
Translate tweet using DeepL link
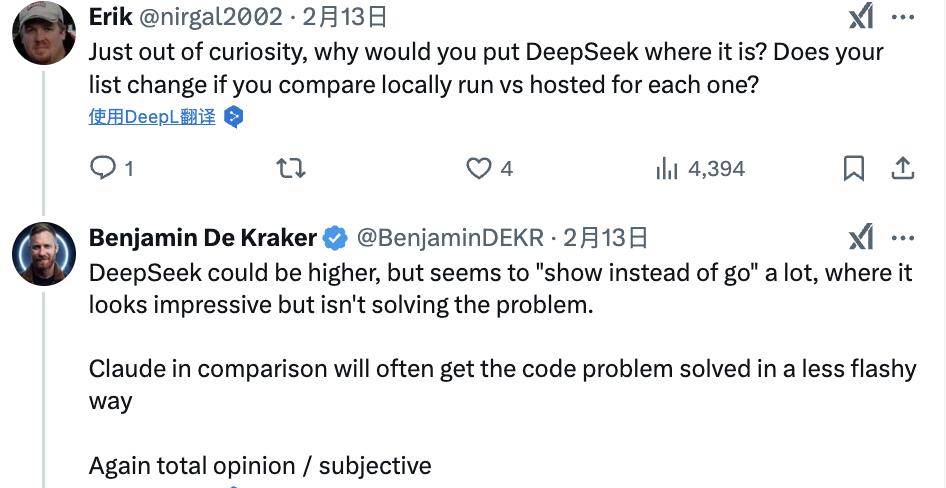152,116
